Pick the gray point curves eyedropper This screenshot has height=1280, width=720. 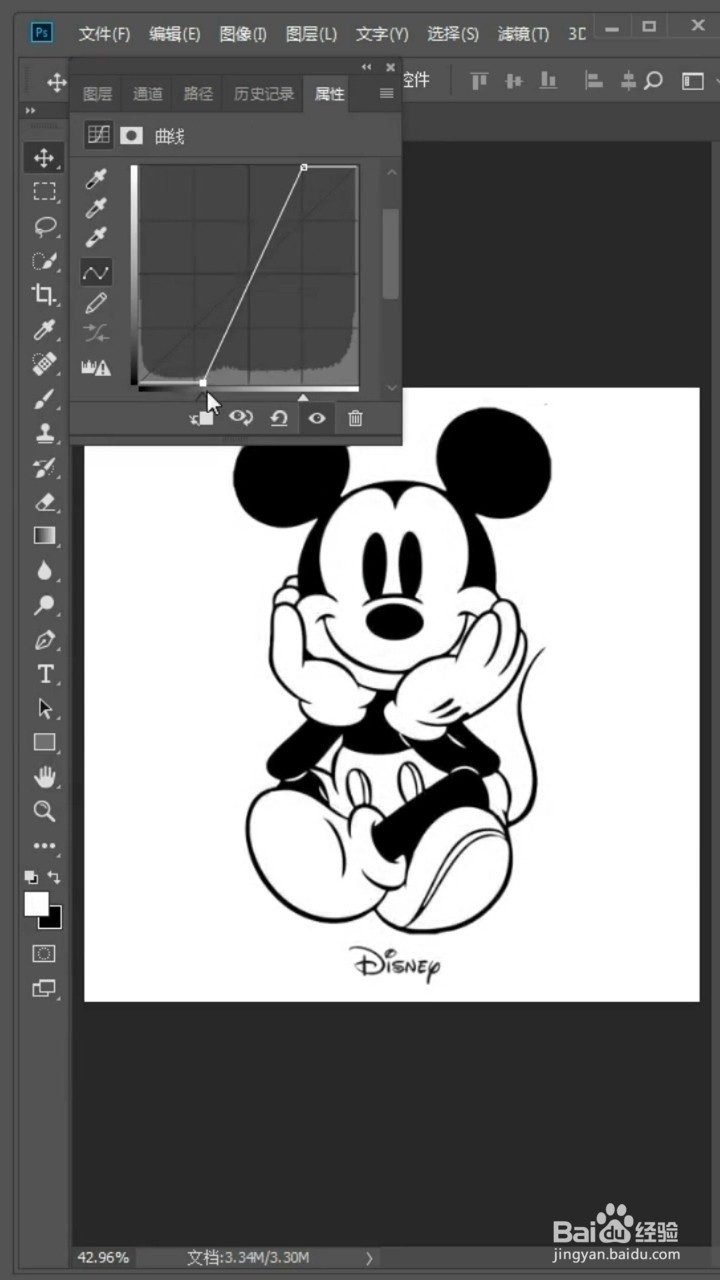[97, 209]
